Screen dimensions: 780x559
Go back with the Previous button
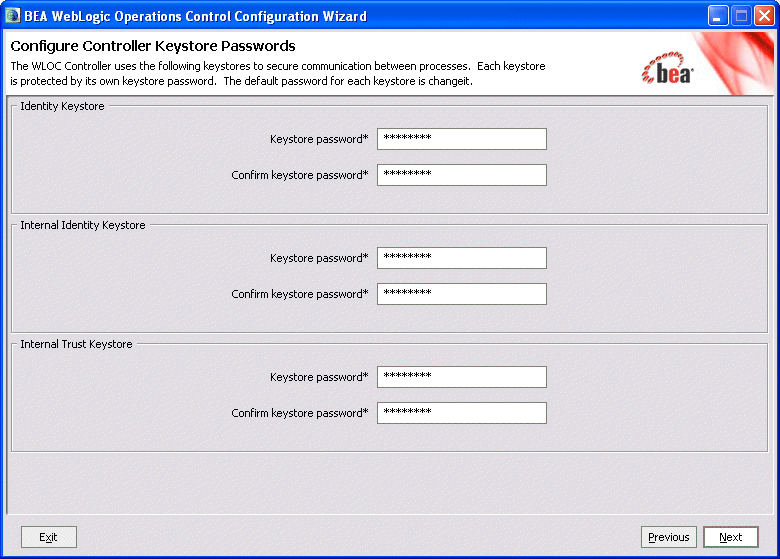click(669, 537)
